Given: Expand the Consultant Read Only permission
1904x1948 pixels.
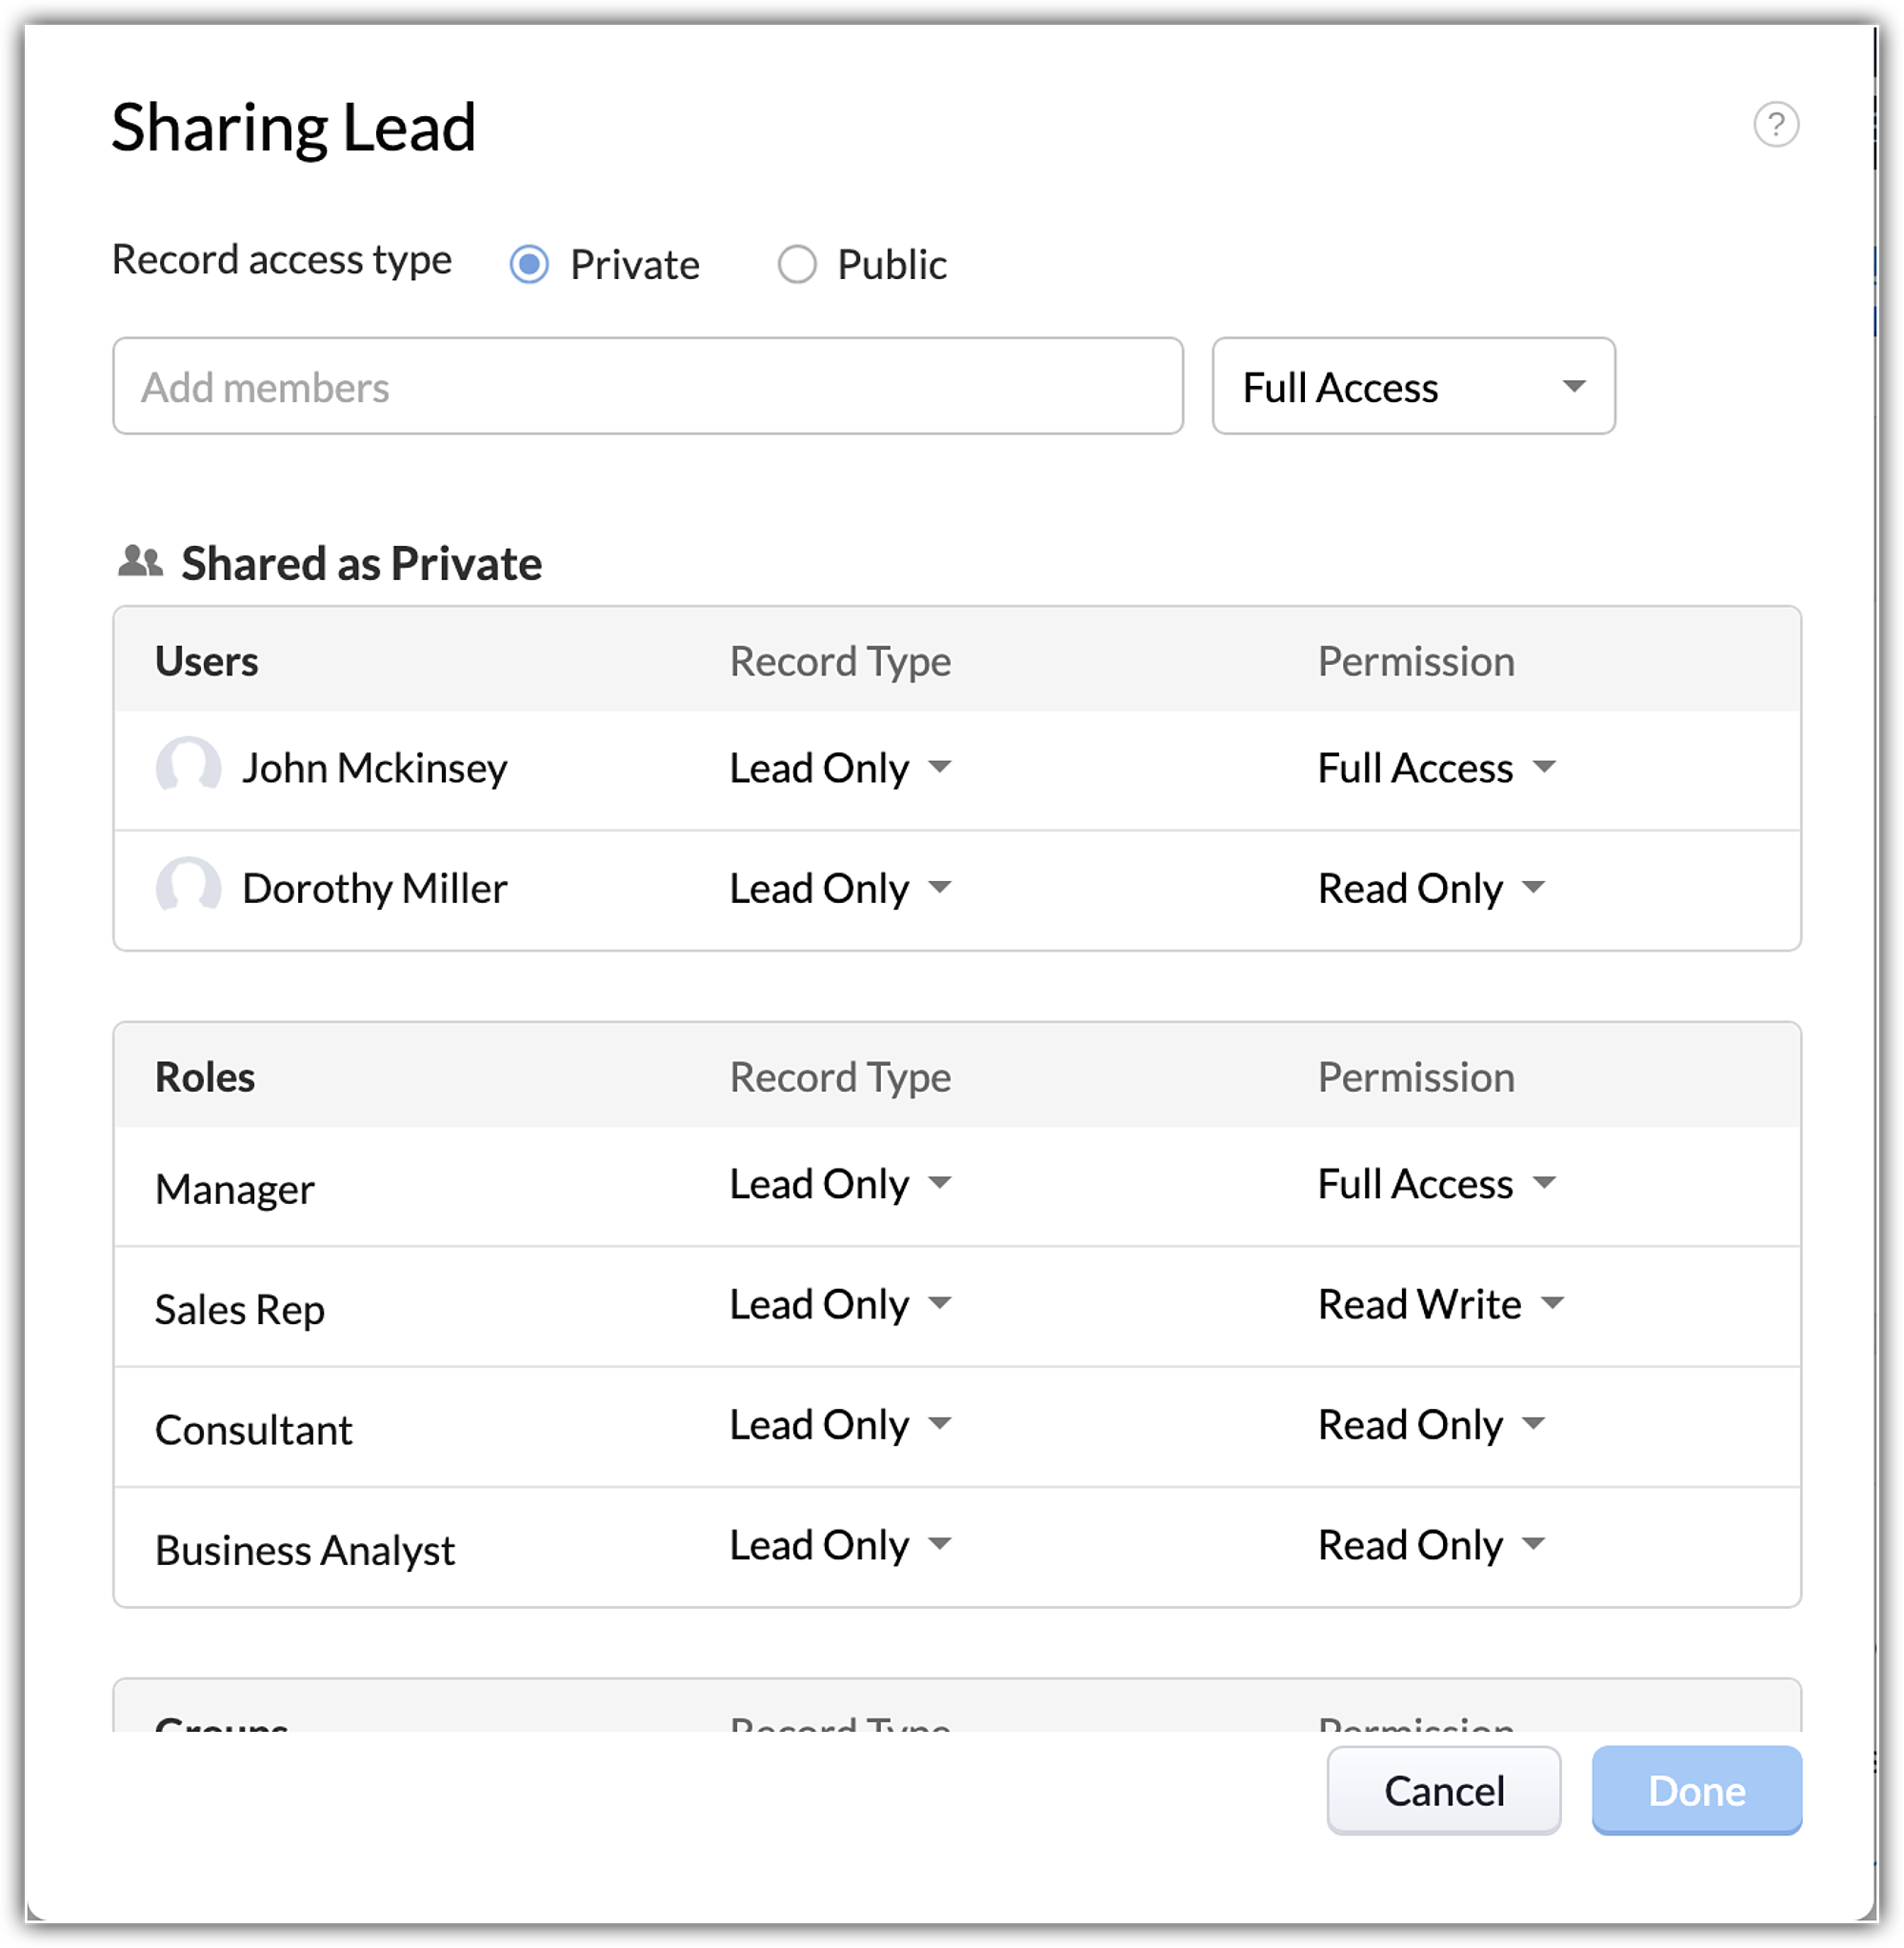Looking at the screenshot, I should tap(1431, 1424).
